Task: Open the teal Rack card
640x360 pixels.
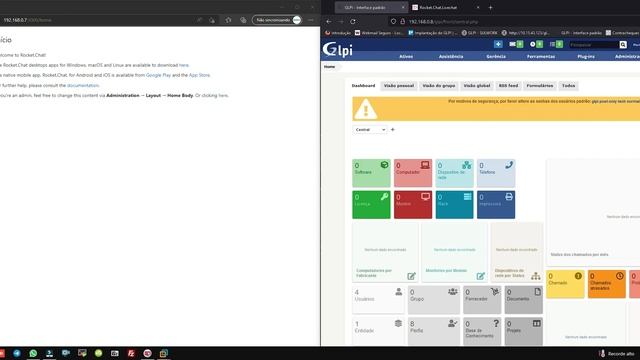Action: 455,204
